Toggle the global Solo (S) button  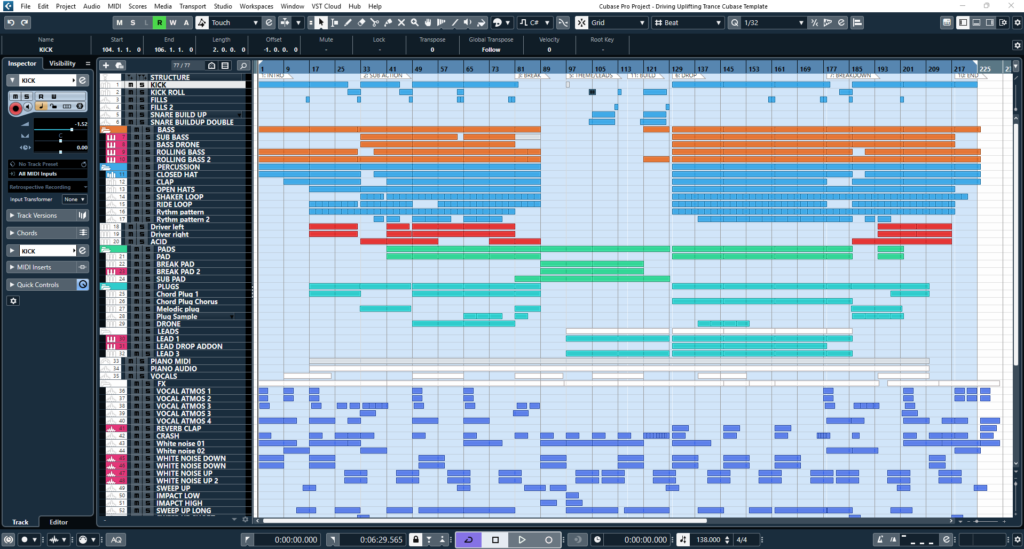tap(133, 22)
